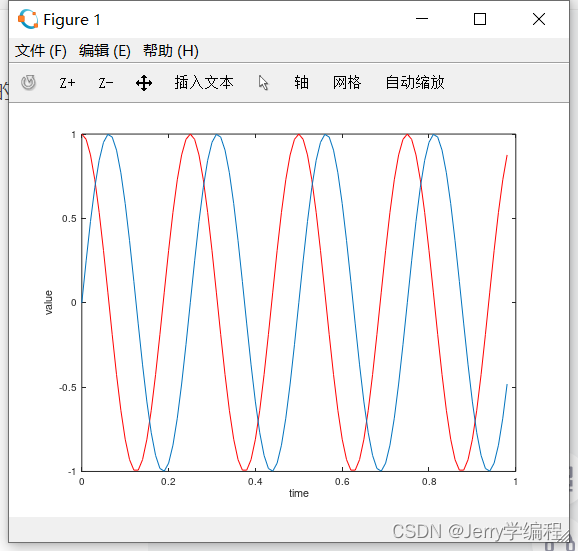
Task: Click the 0.5 y-axis tick label
Action: (x=69, y=219)
